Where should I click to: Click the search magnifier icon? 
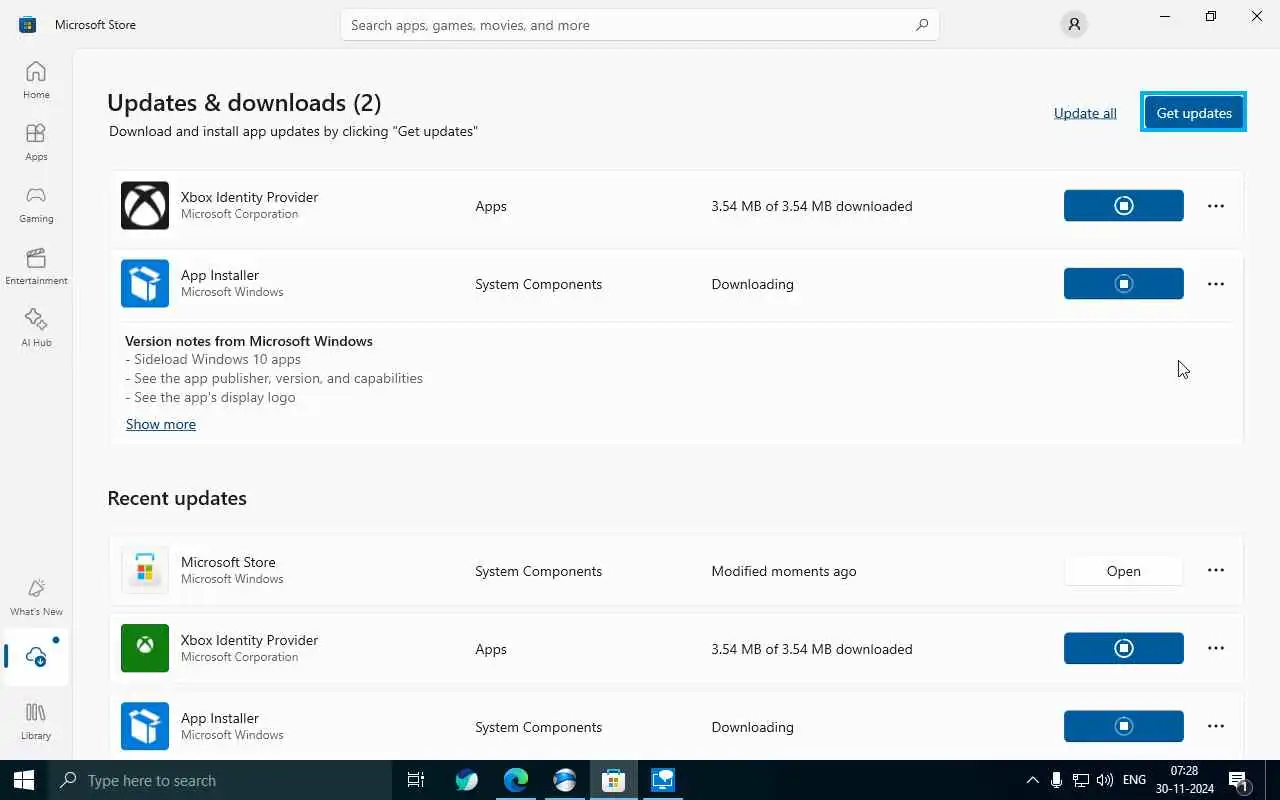(922, 25)
